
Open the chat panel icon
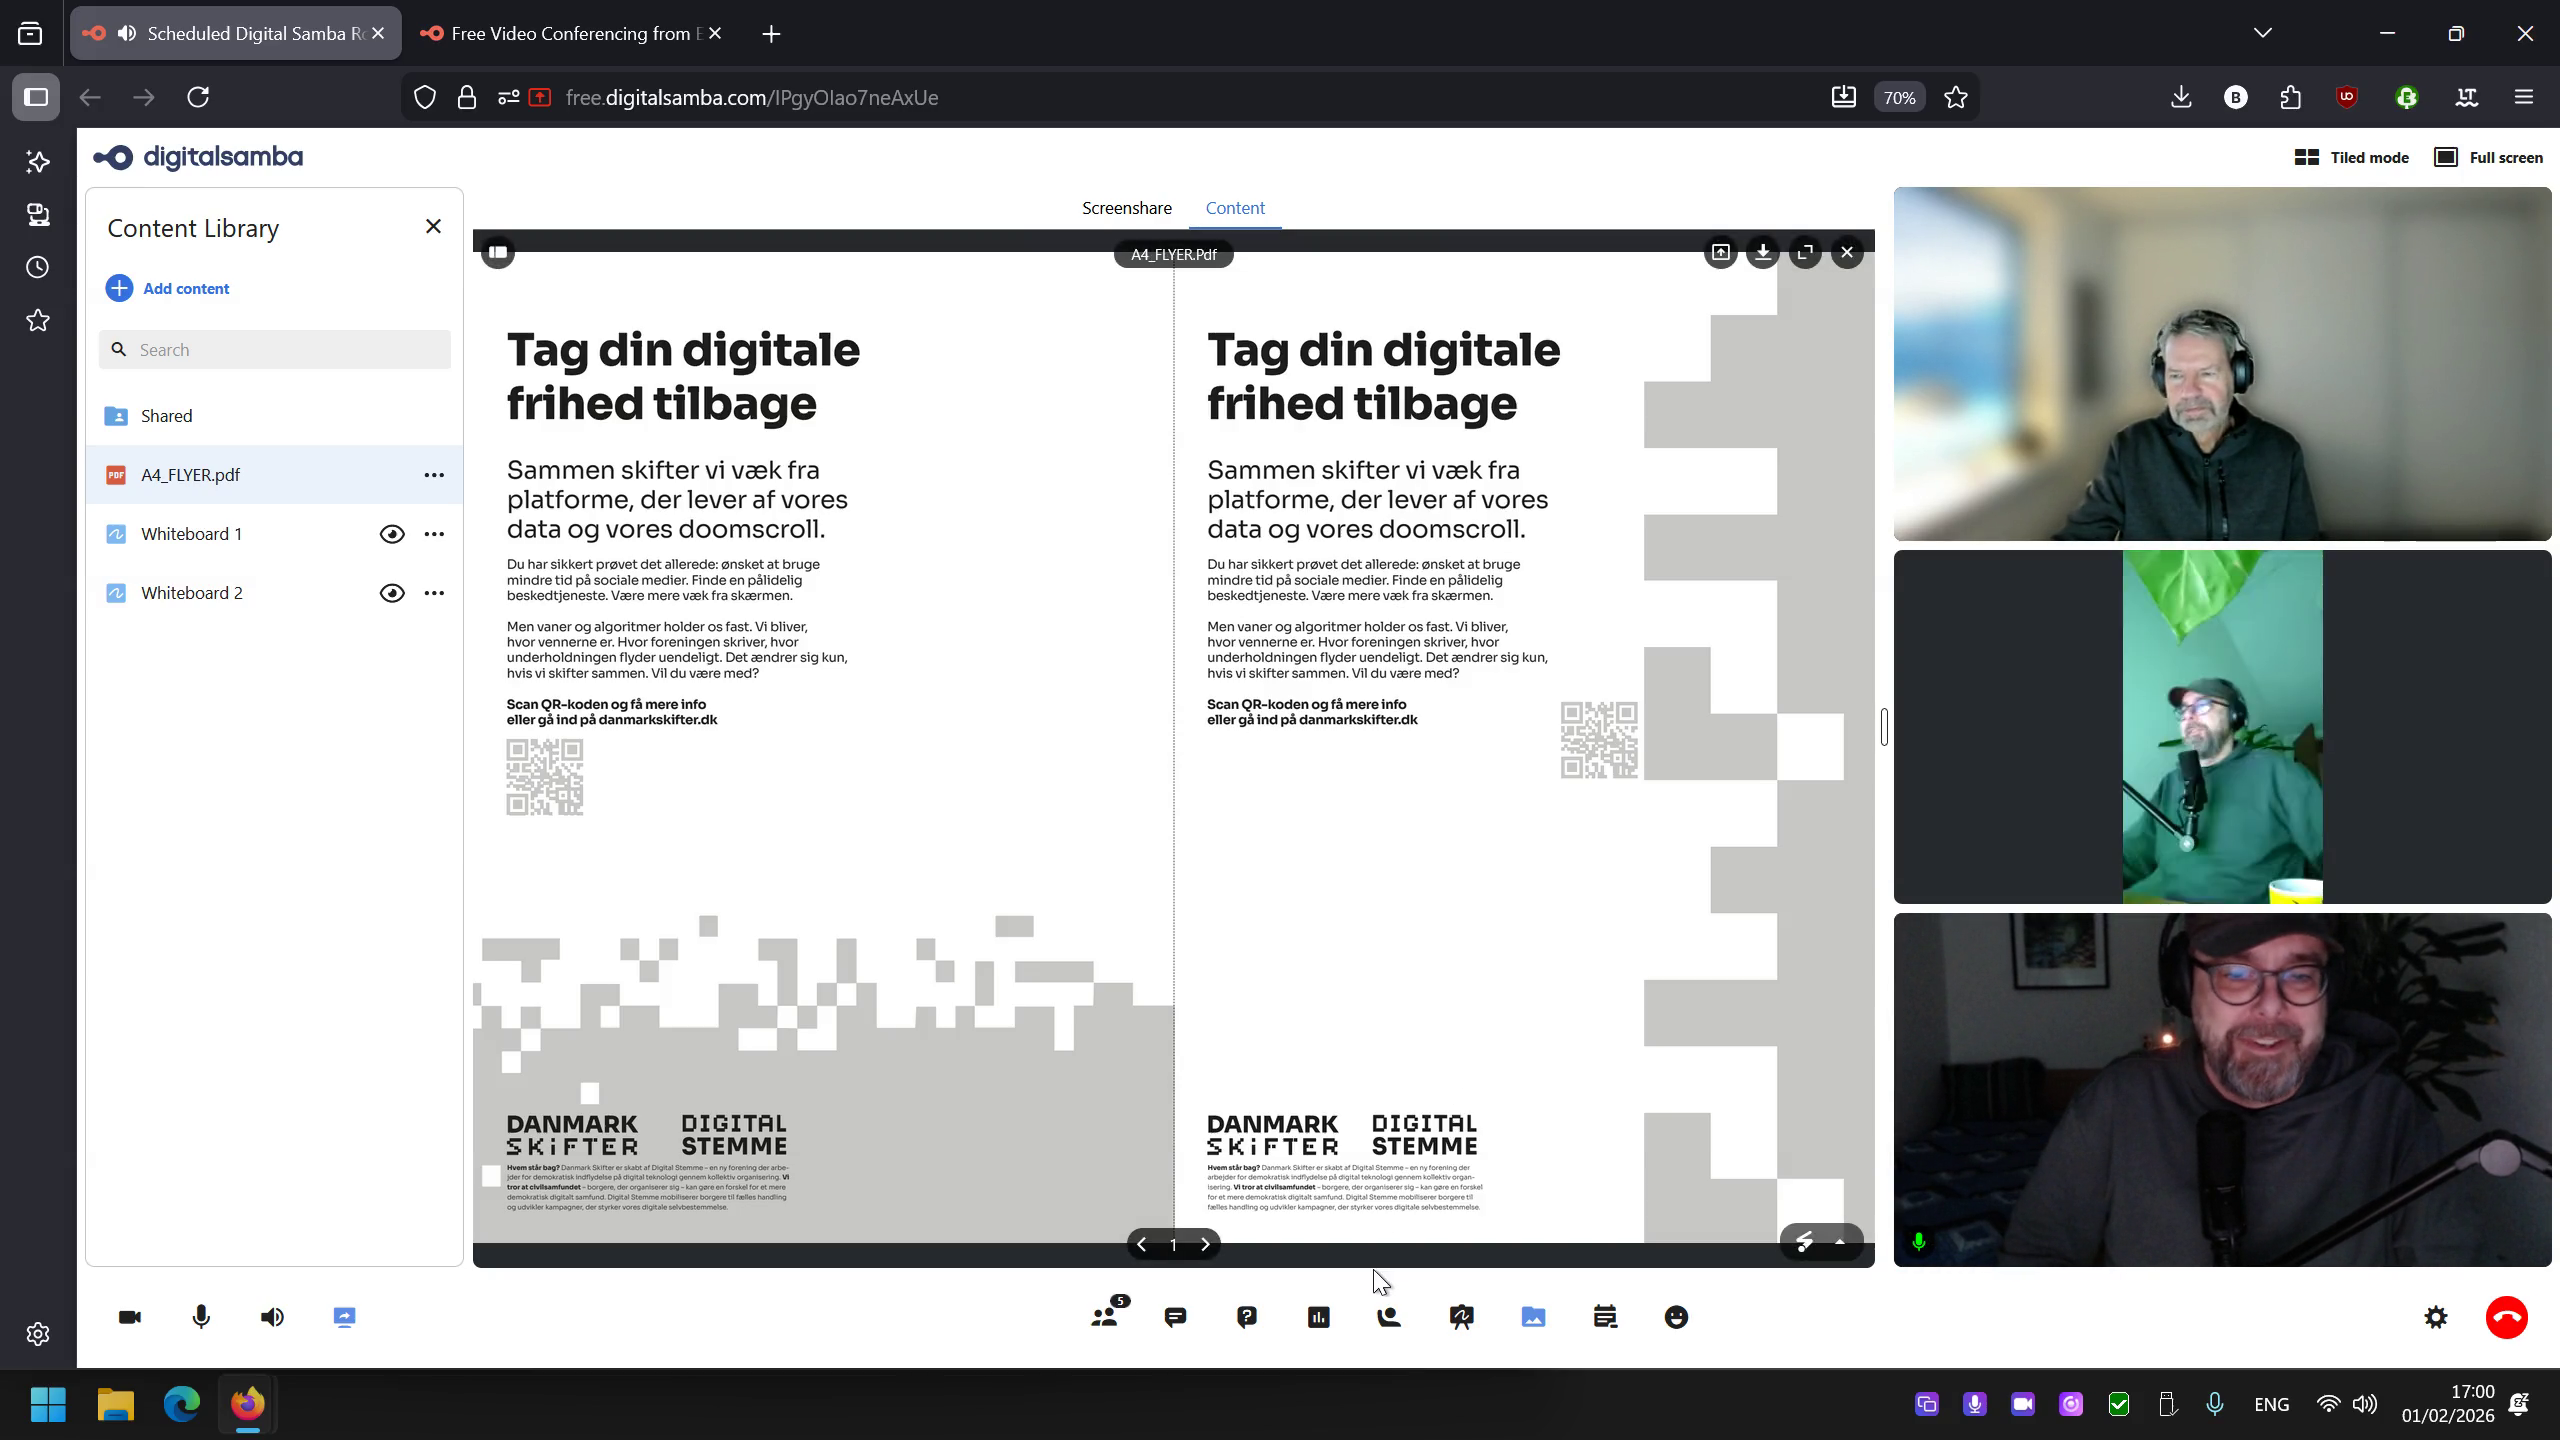(x=1176, y=1317)
